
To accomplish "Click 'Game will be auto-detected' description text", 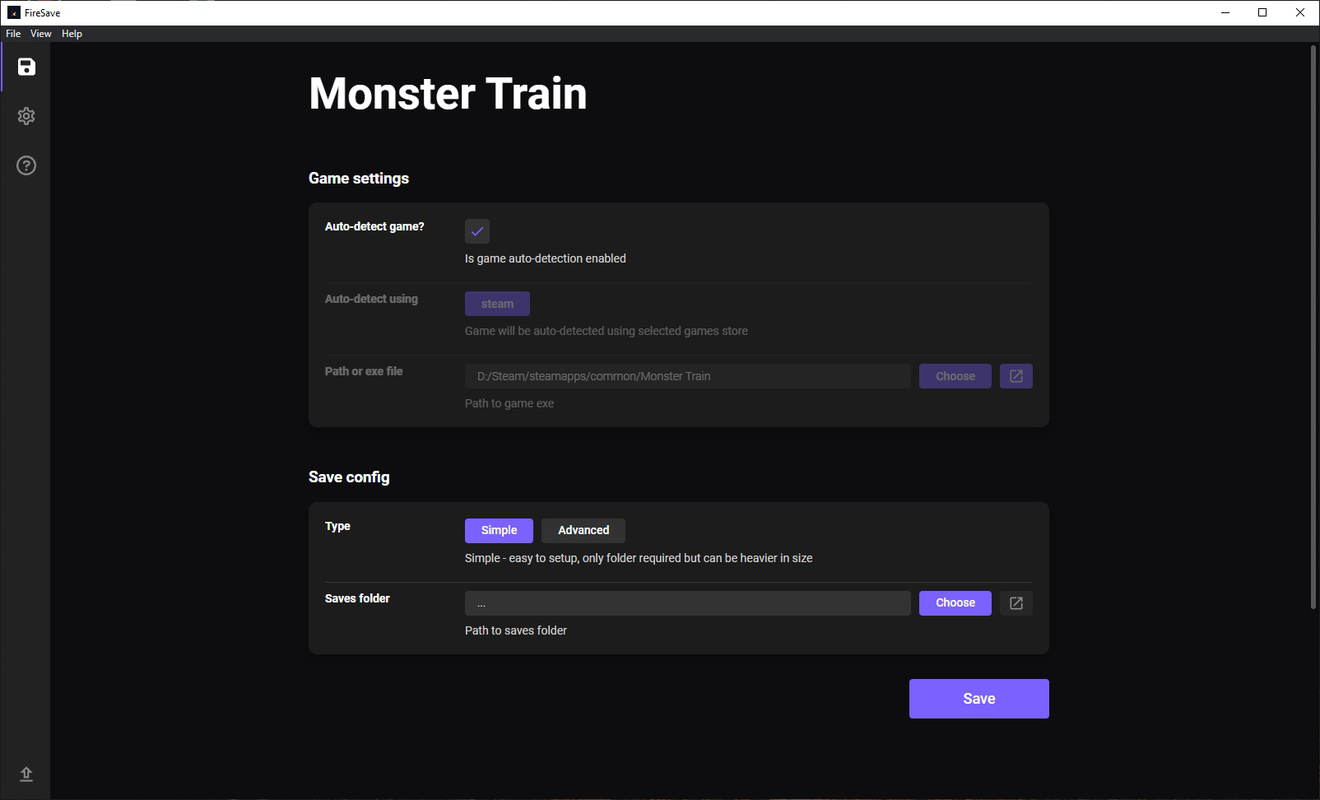I will point(606,331).
